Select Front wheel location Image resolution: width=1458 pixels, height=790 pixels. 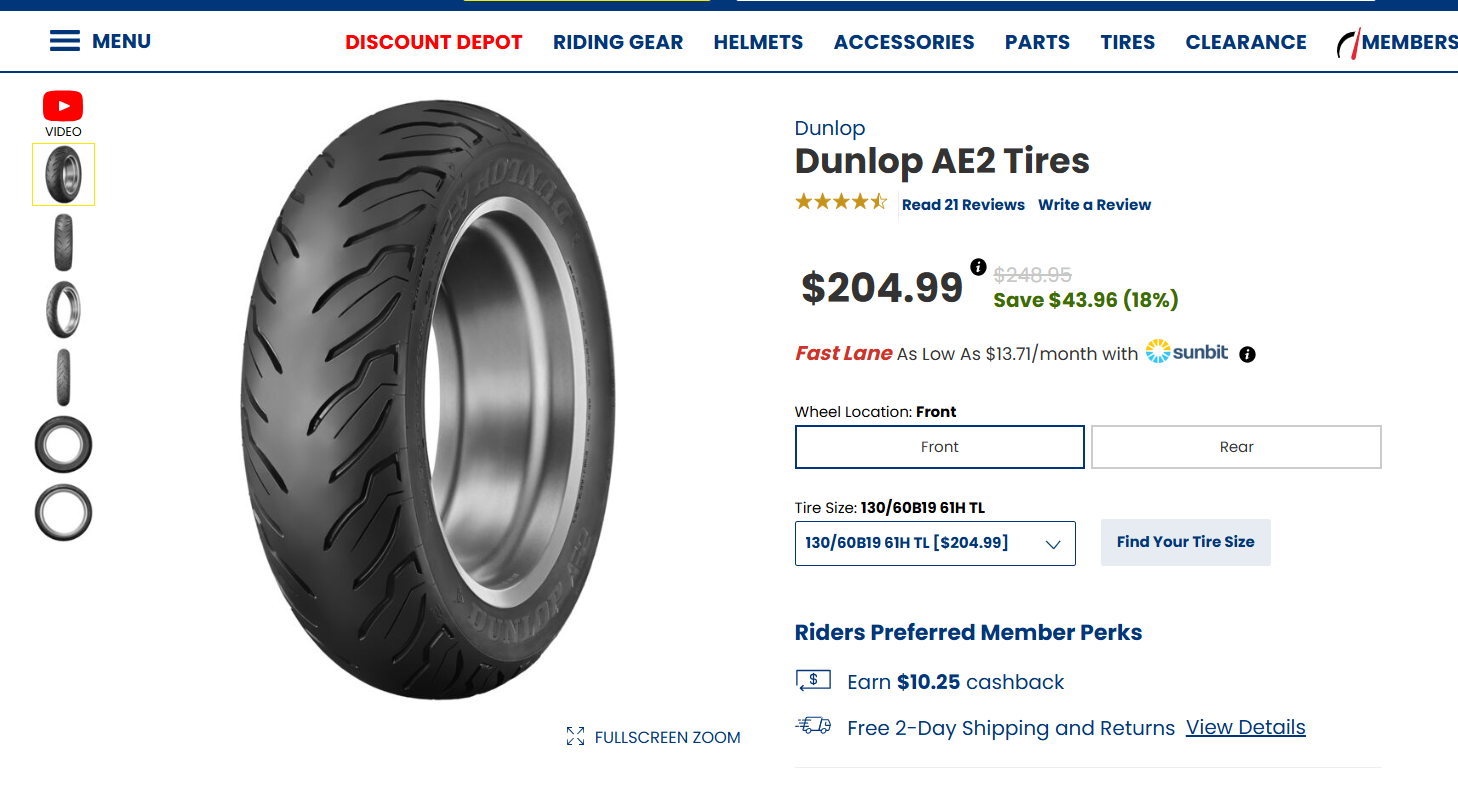[x=939, y=447]
